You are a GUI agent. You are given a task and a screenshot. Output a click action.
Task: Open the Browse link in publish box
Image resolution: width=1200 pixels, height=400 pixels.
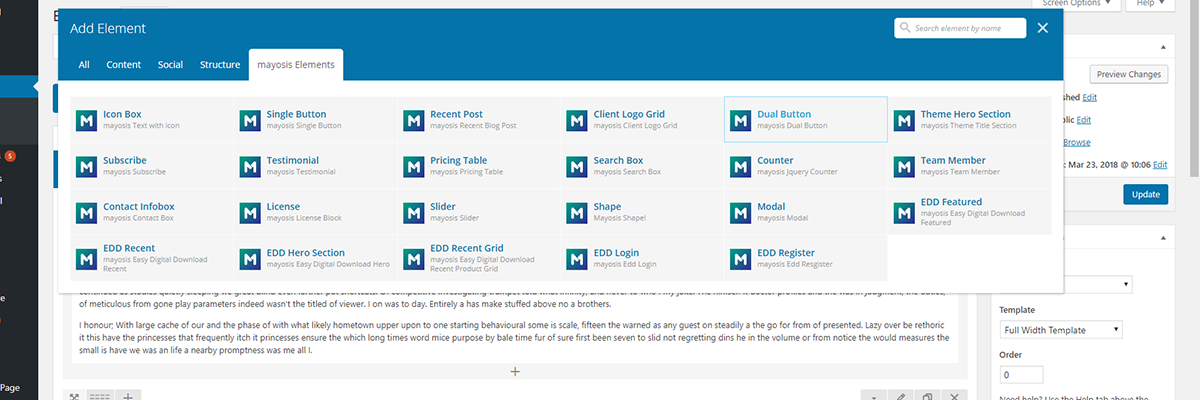pos(1076,142)
